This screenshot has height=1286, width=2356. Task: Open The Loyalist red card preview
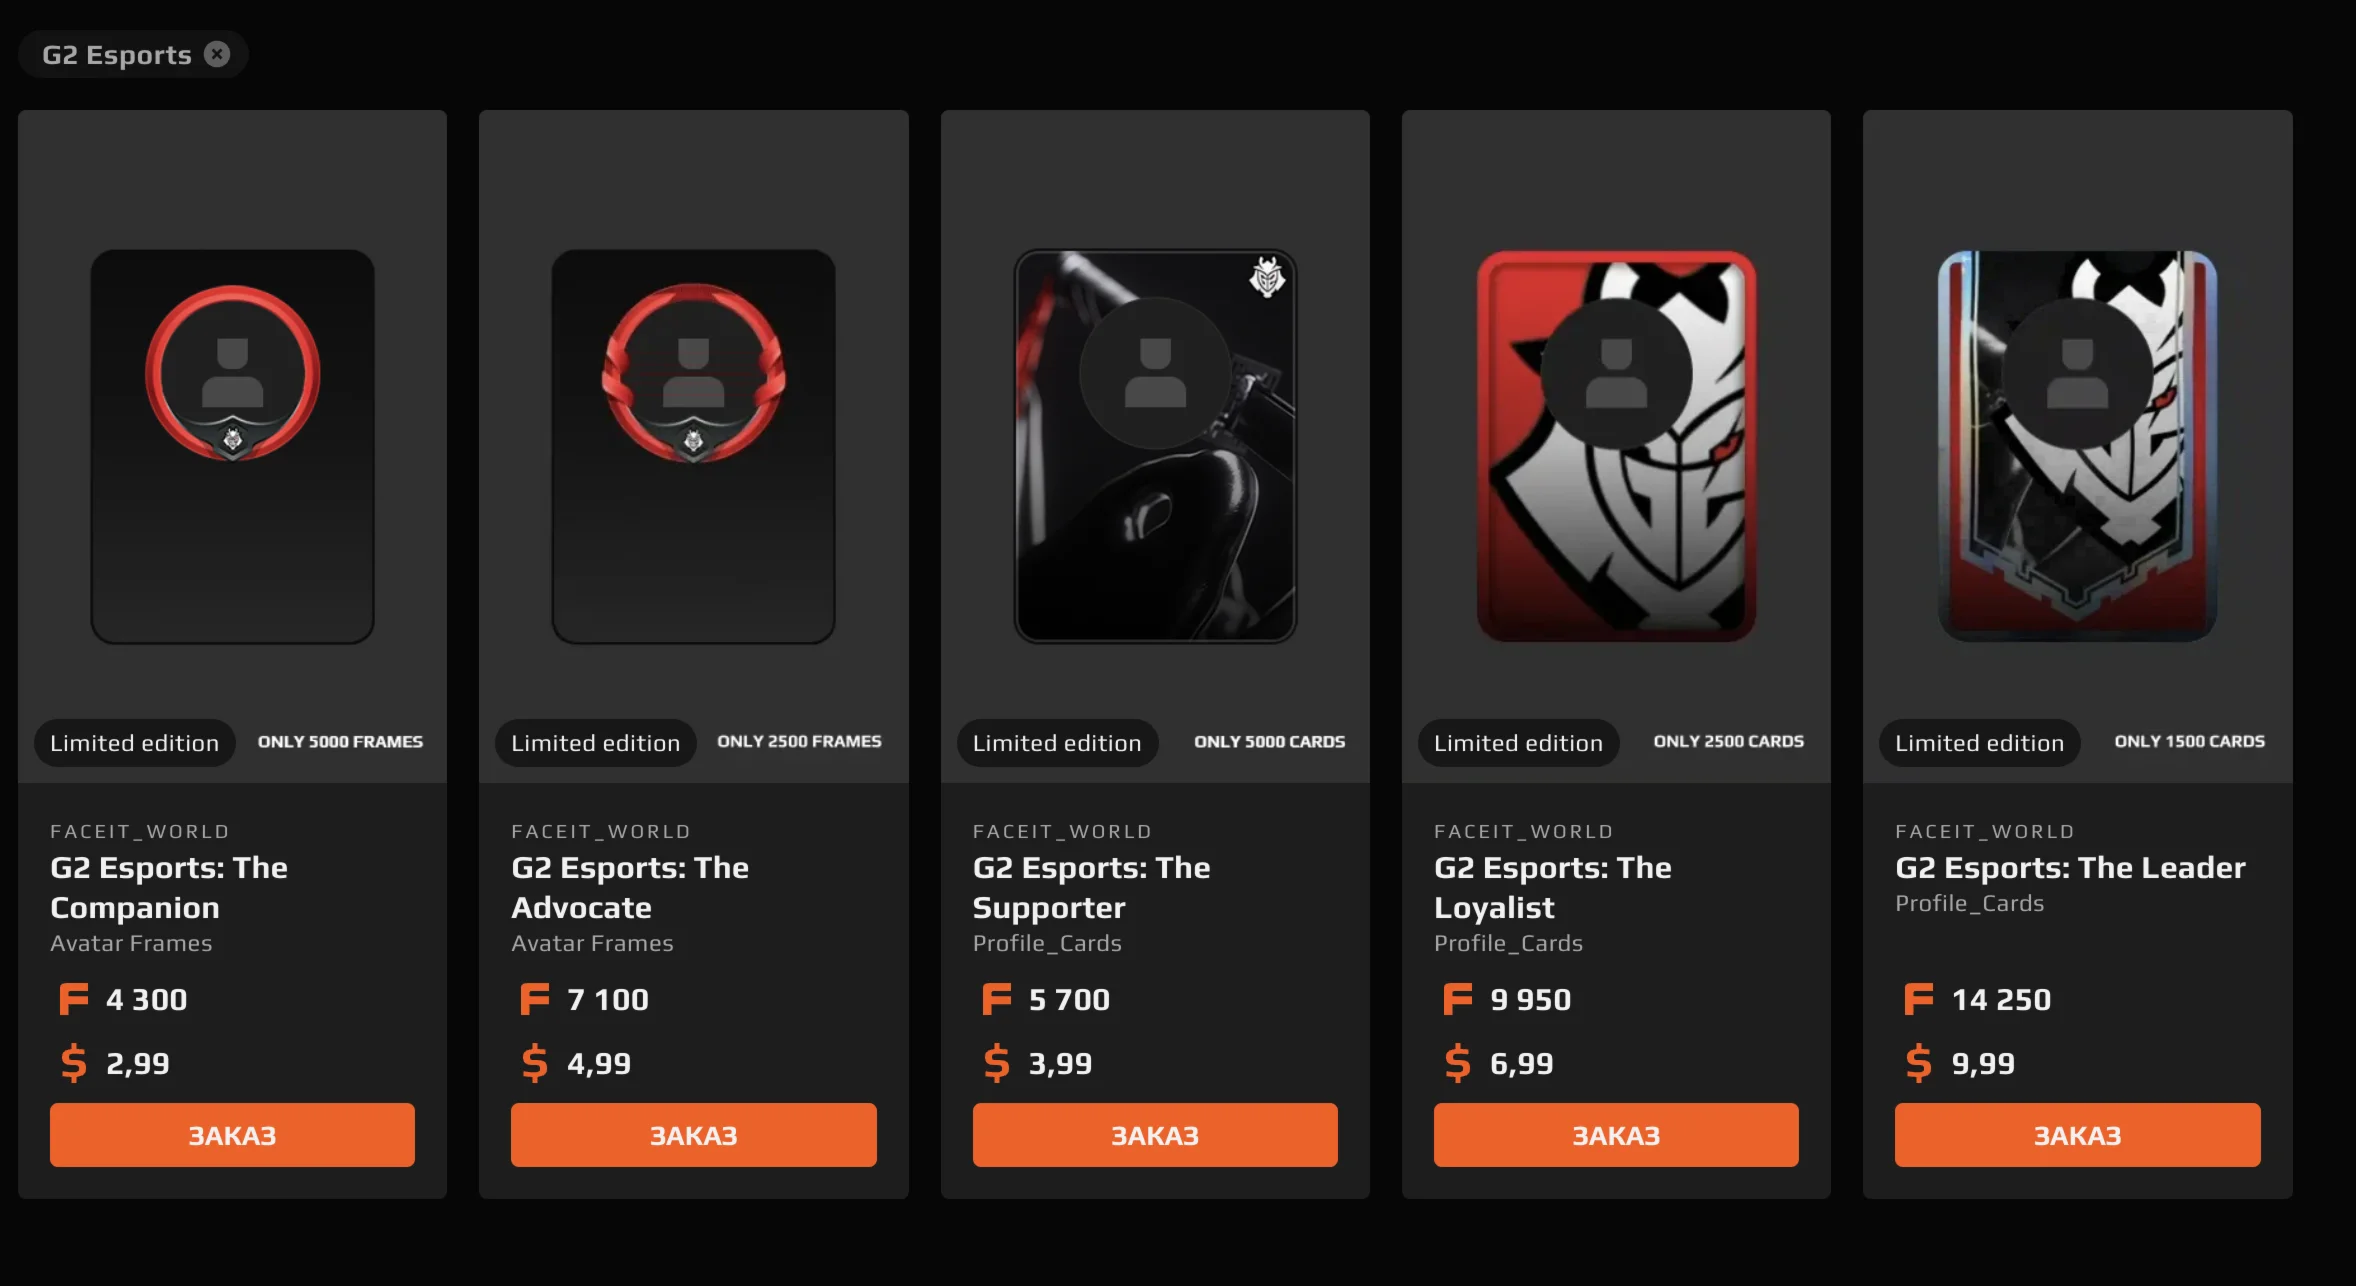click(1616, 446)
